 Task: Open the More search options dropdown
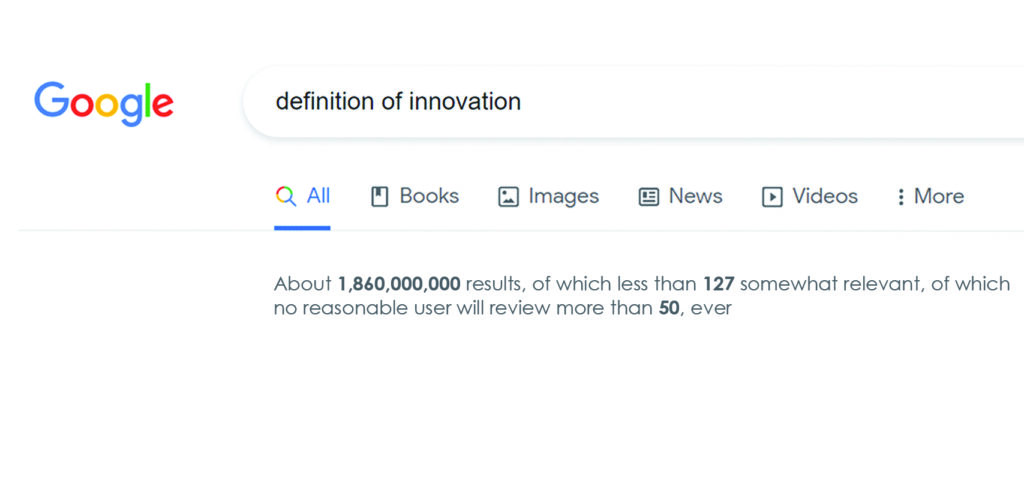(x=931, y=197)
